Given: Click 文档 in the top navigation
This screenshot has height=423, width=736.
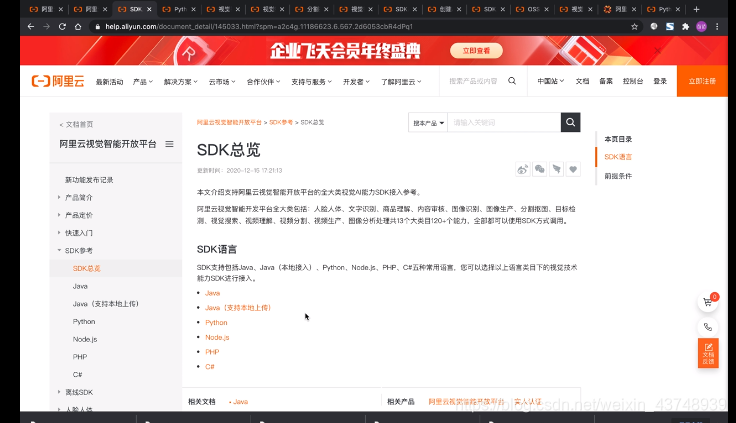Looking at the screenshot, I should coord(582,81).
